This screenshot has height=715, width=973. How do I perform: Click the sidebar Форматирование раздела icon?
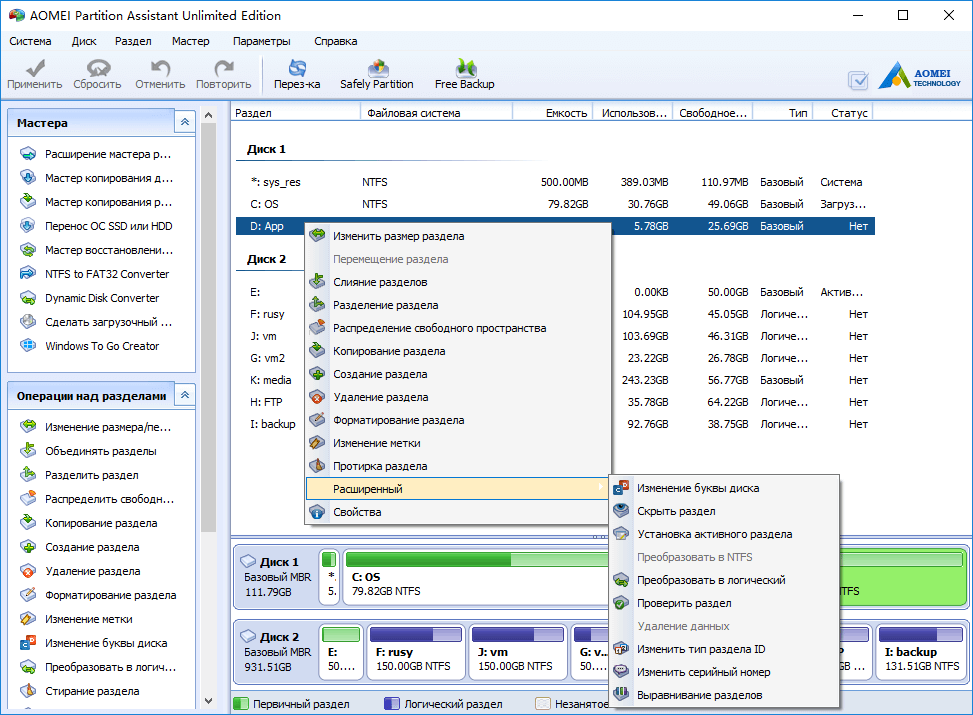coord(28,595)
